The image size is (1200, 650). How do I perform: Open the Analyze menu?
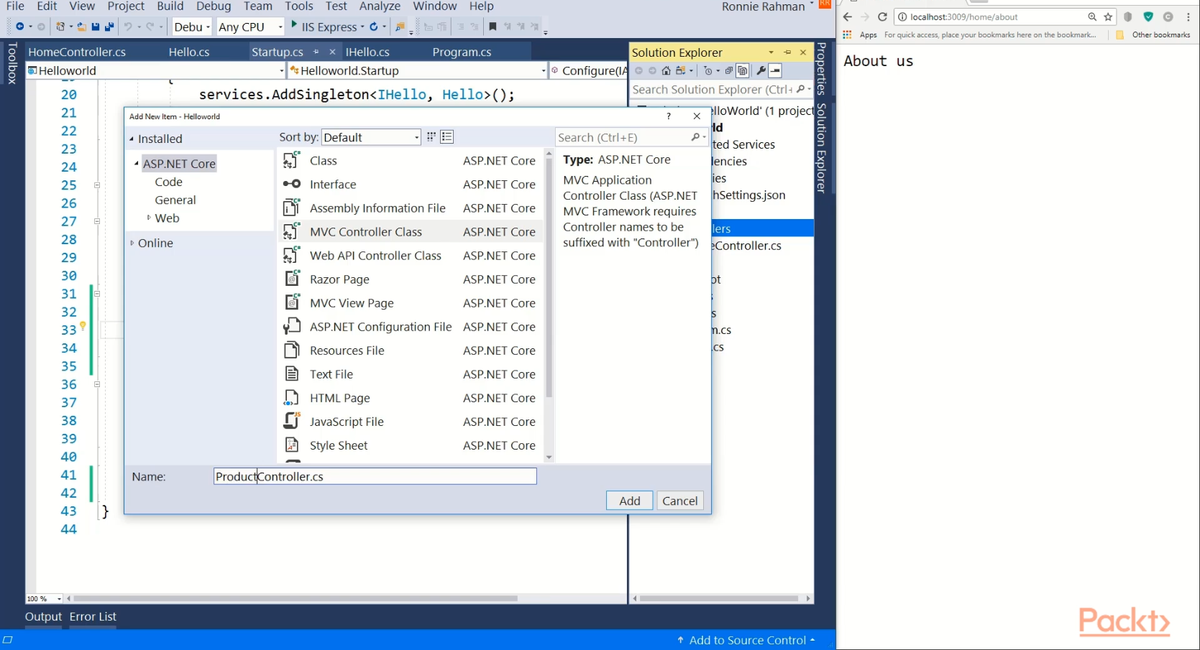[379, 6]
